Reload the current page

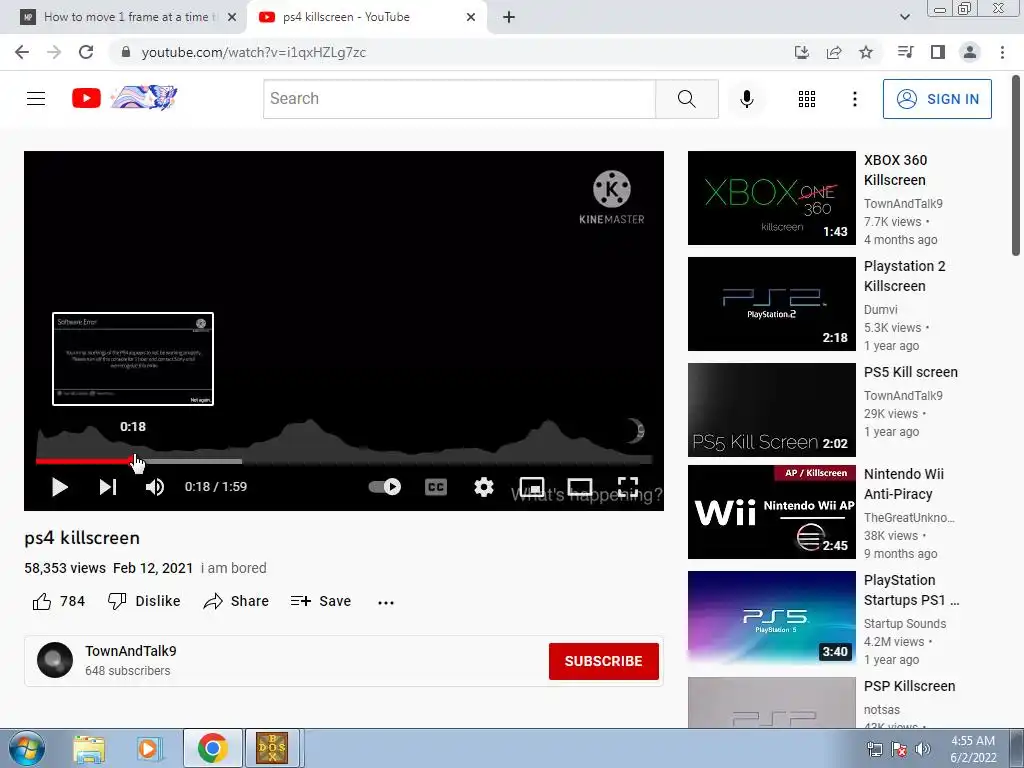tap(86, 52)
